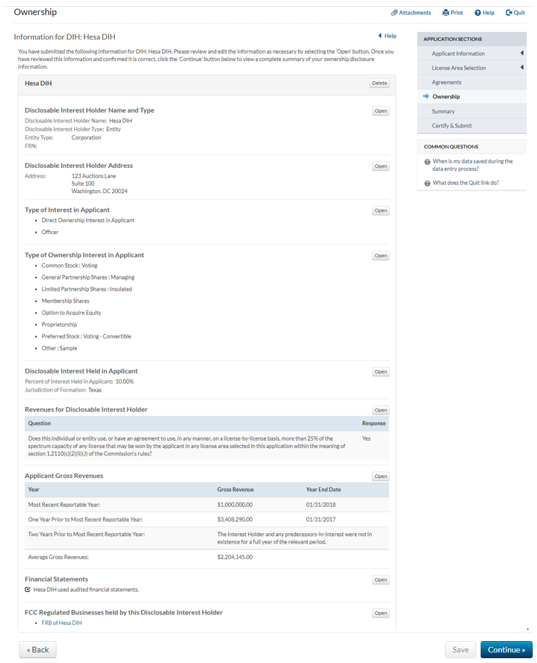Open the FRB of Hesa DIH link

coord(62,623)
